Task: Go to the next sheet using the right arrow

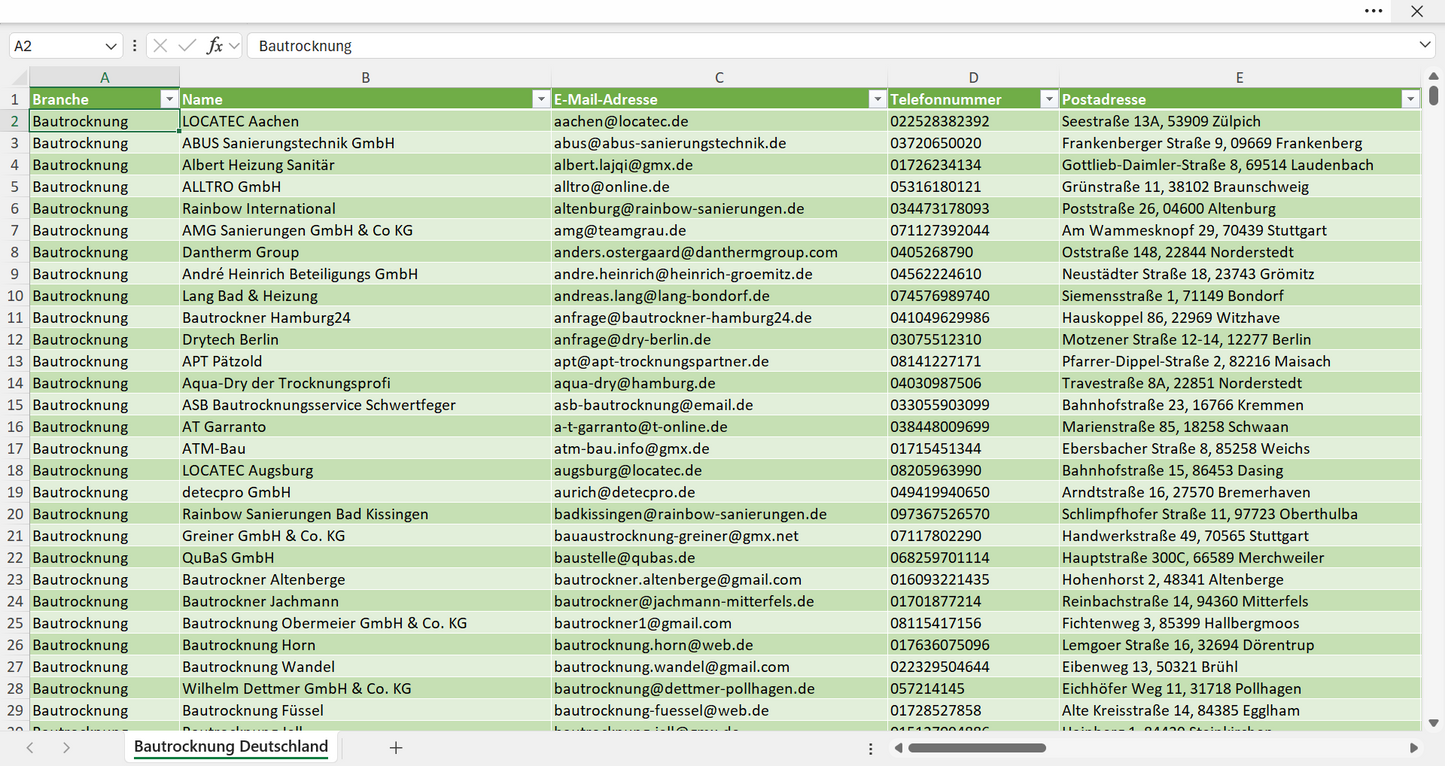Action: (x=66, y=747)
